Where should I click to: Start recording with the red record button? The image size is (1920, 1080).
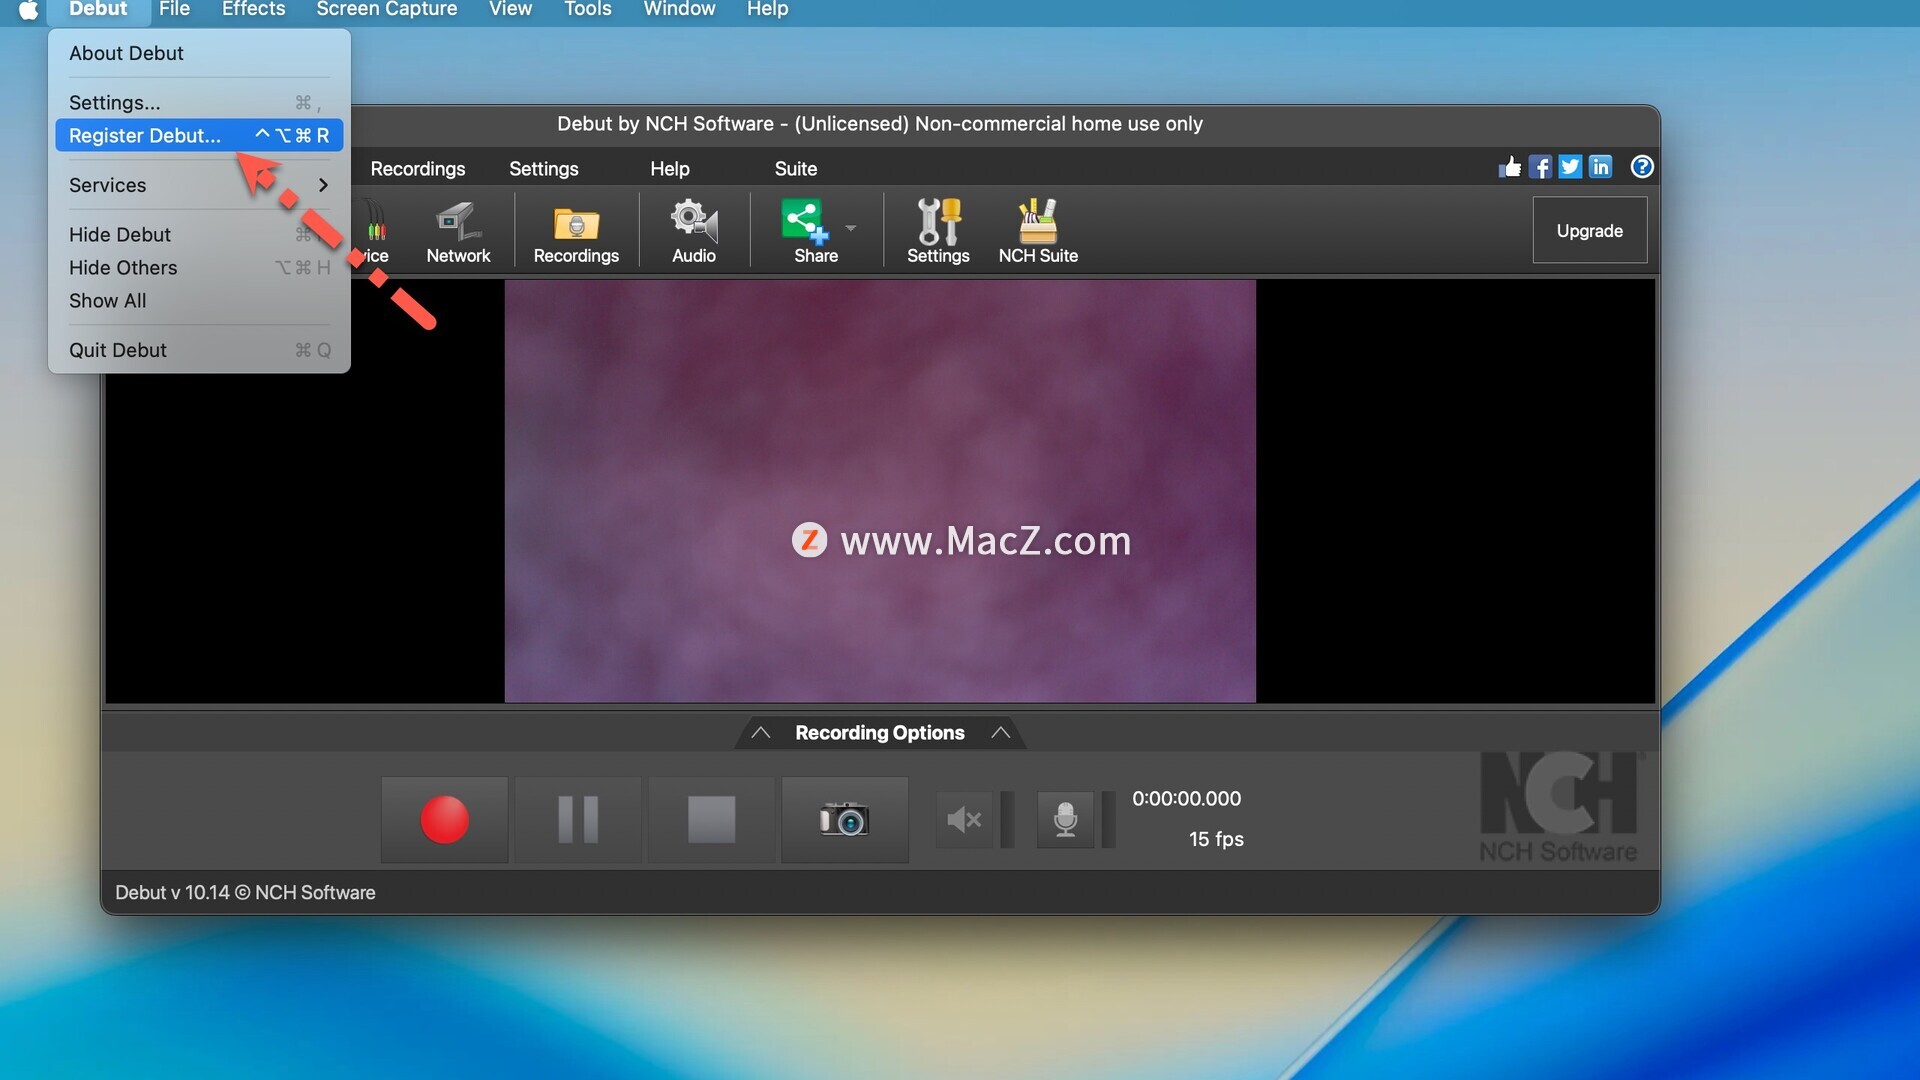tap(444, 820)
